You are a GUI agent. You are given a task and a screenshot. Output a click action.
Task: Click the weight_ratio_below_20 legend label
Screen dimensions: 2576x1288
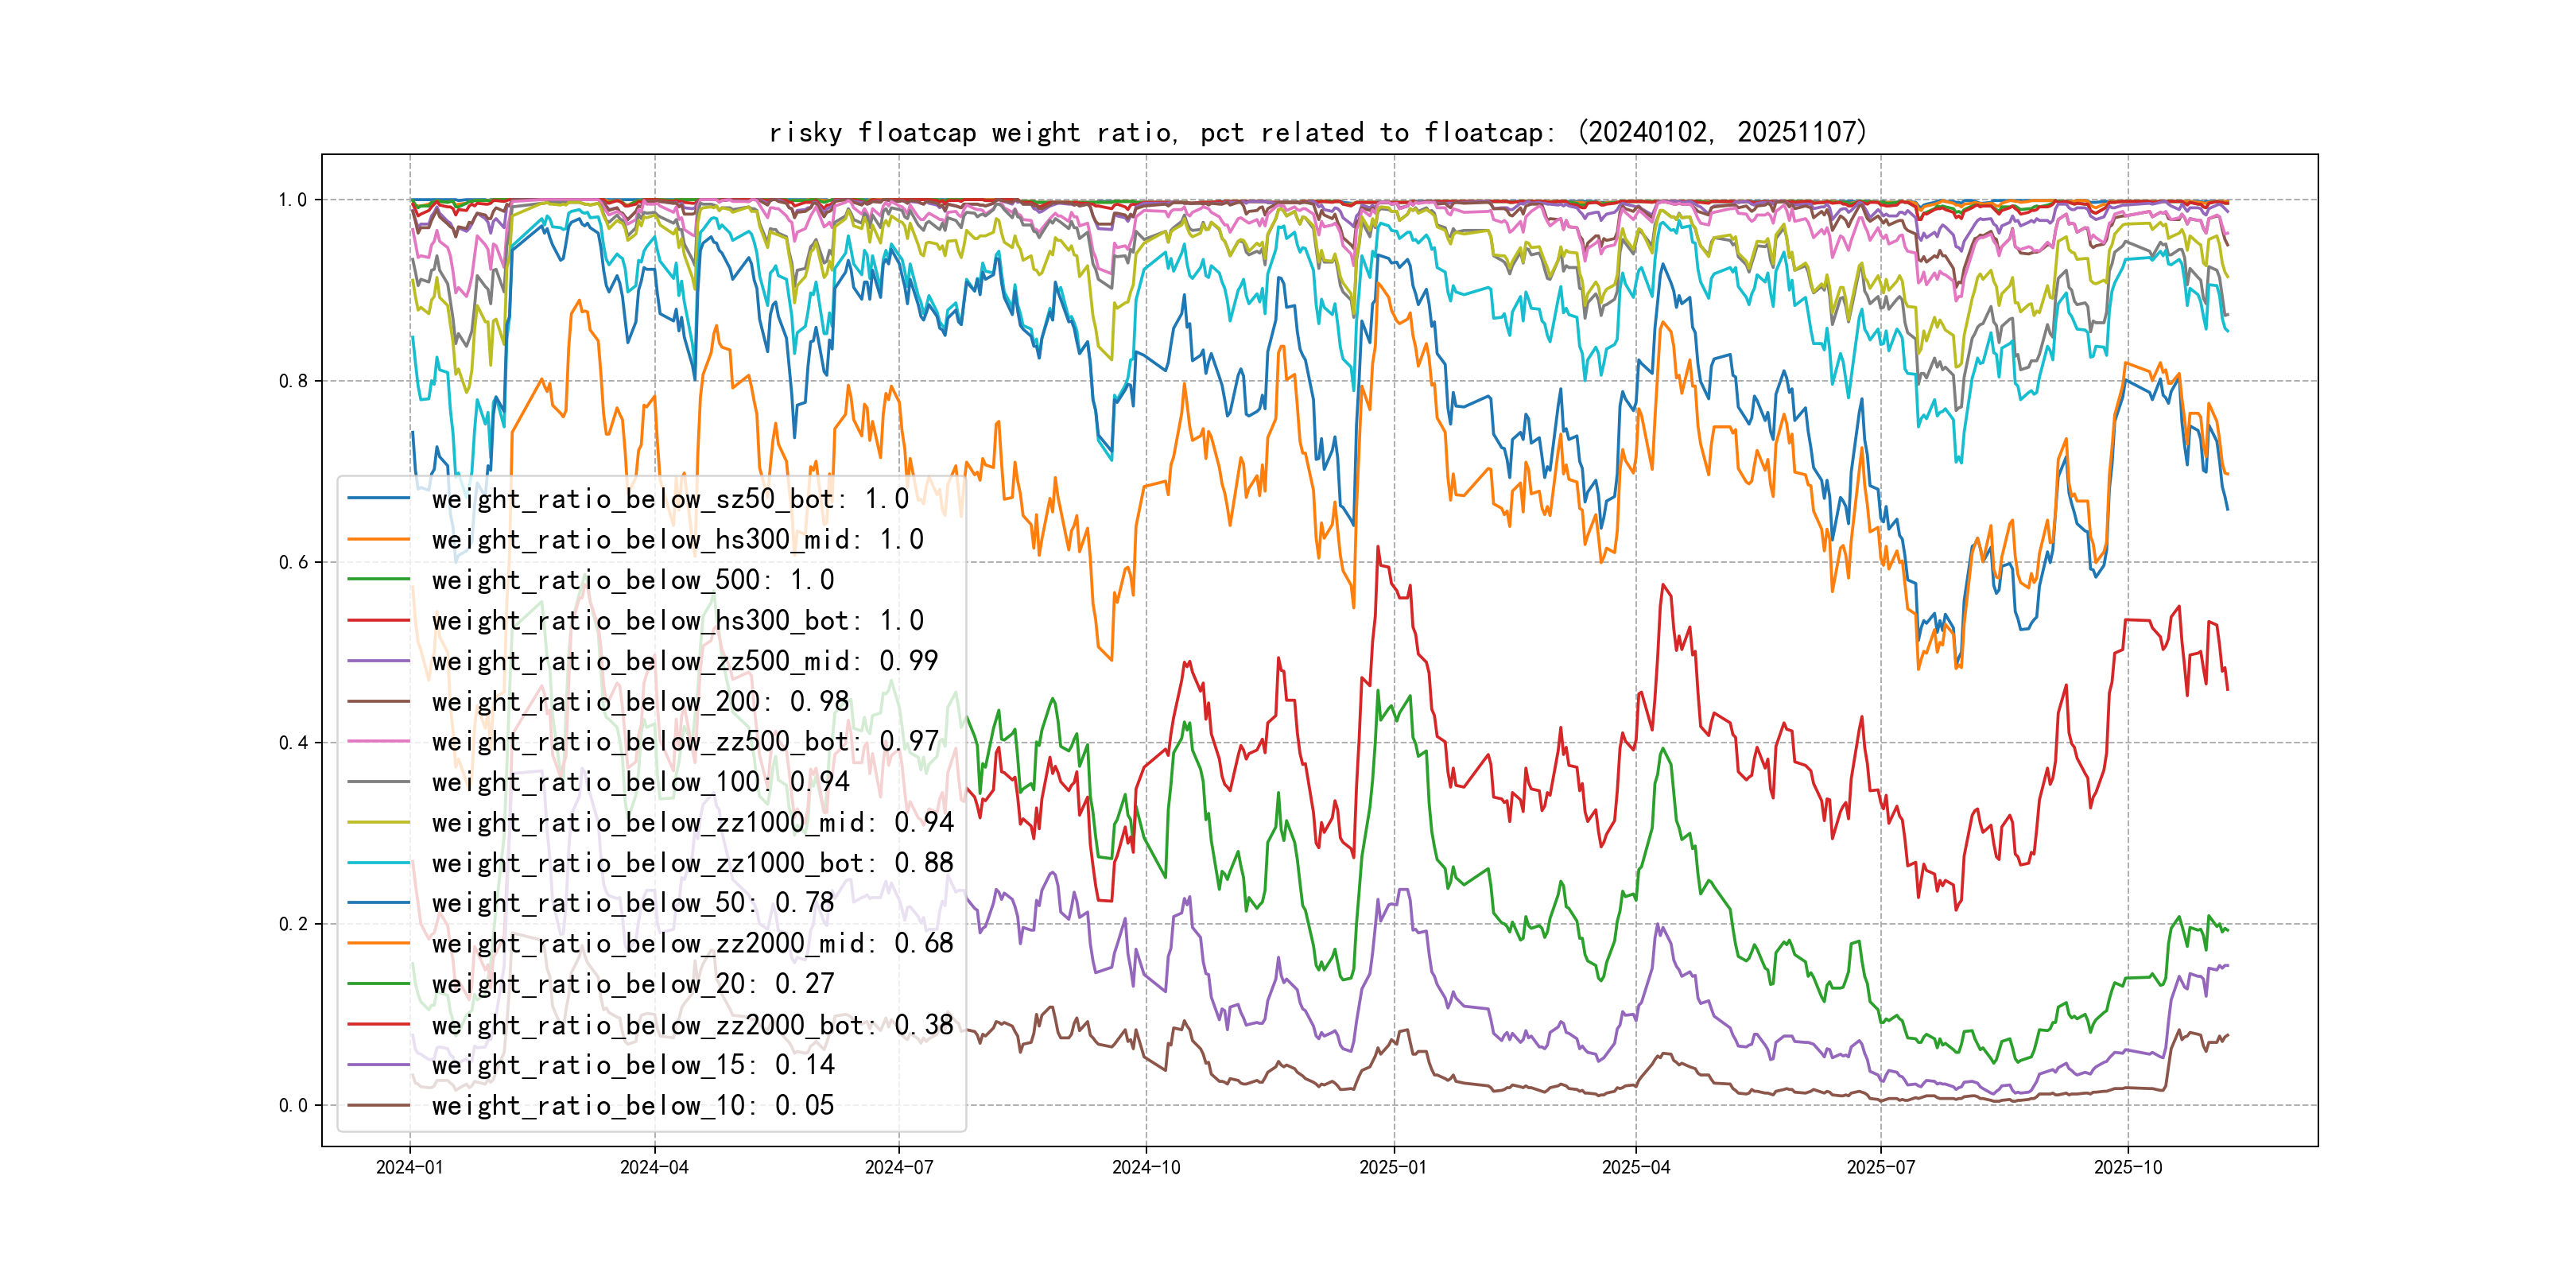click(632, 984)
